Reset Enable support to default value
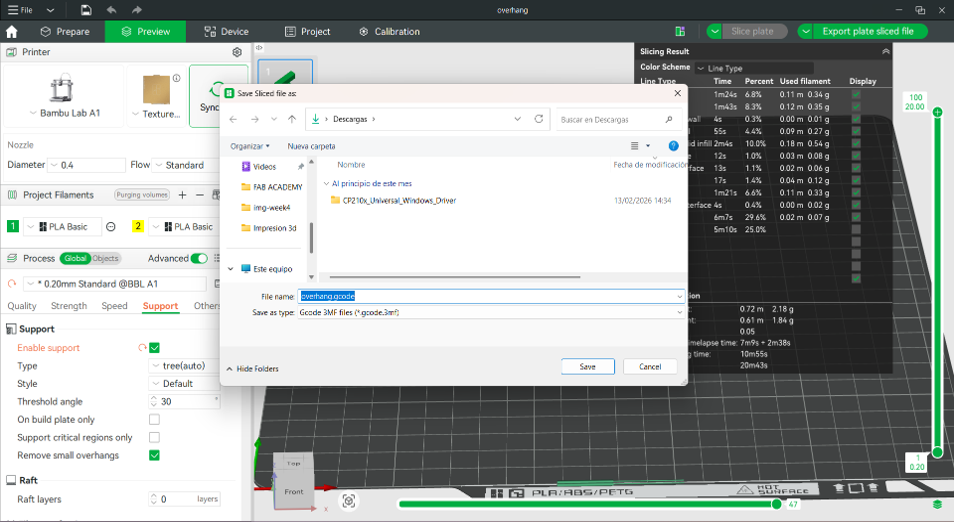Image resolution: width=954 pixels, height=522 pixels. click(x=142, y=348)
